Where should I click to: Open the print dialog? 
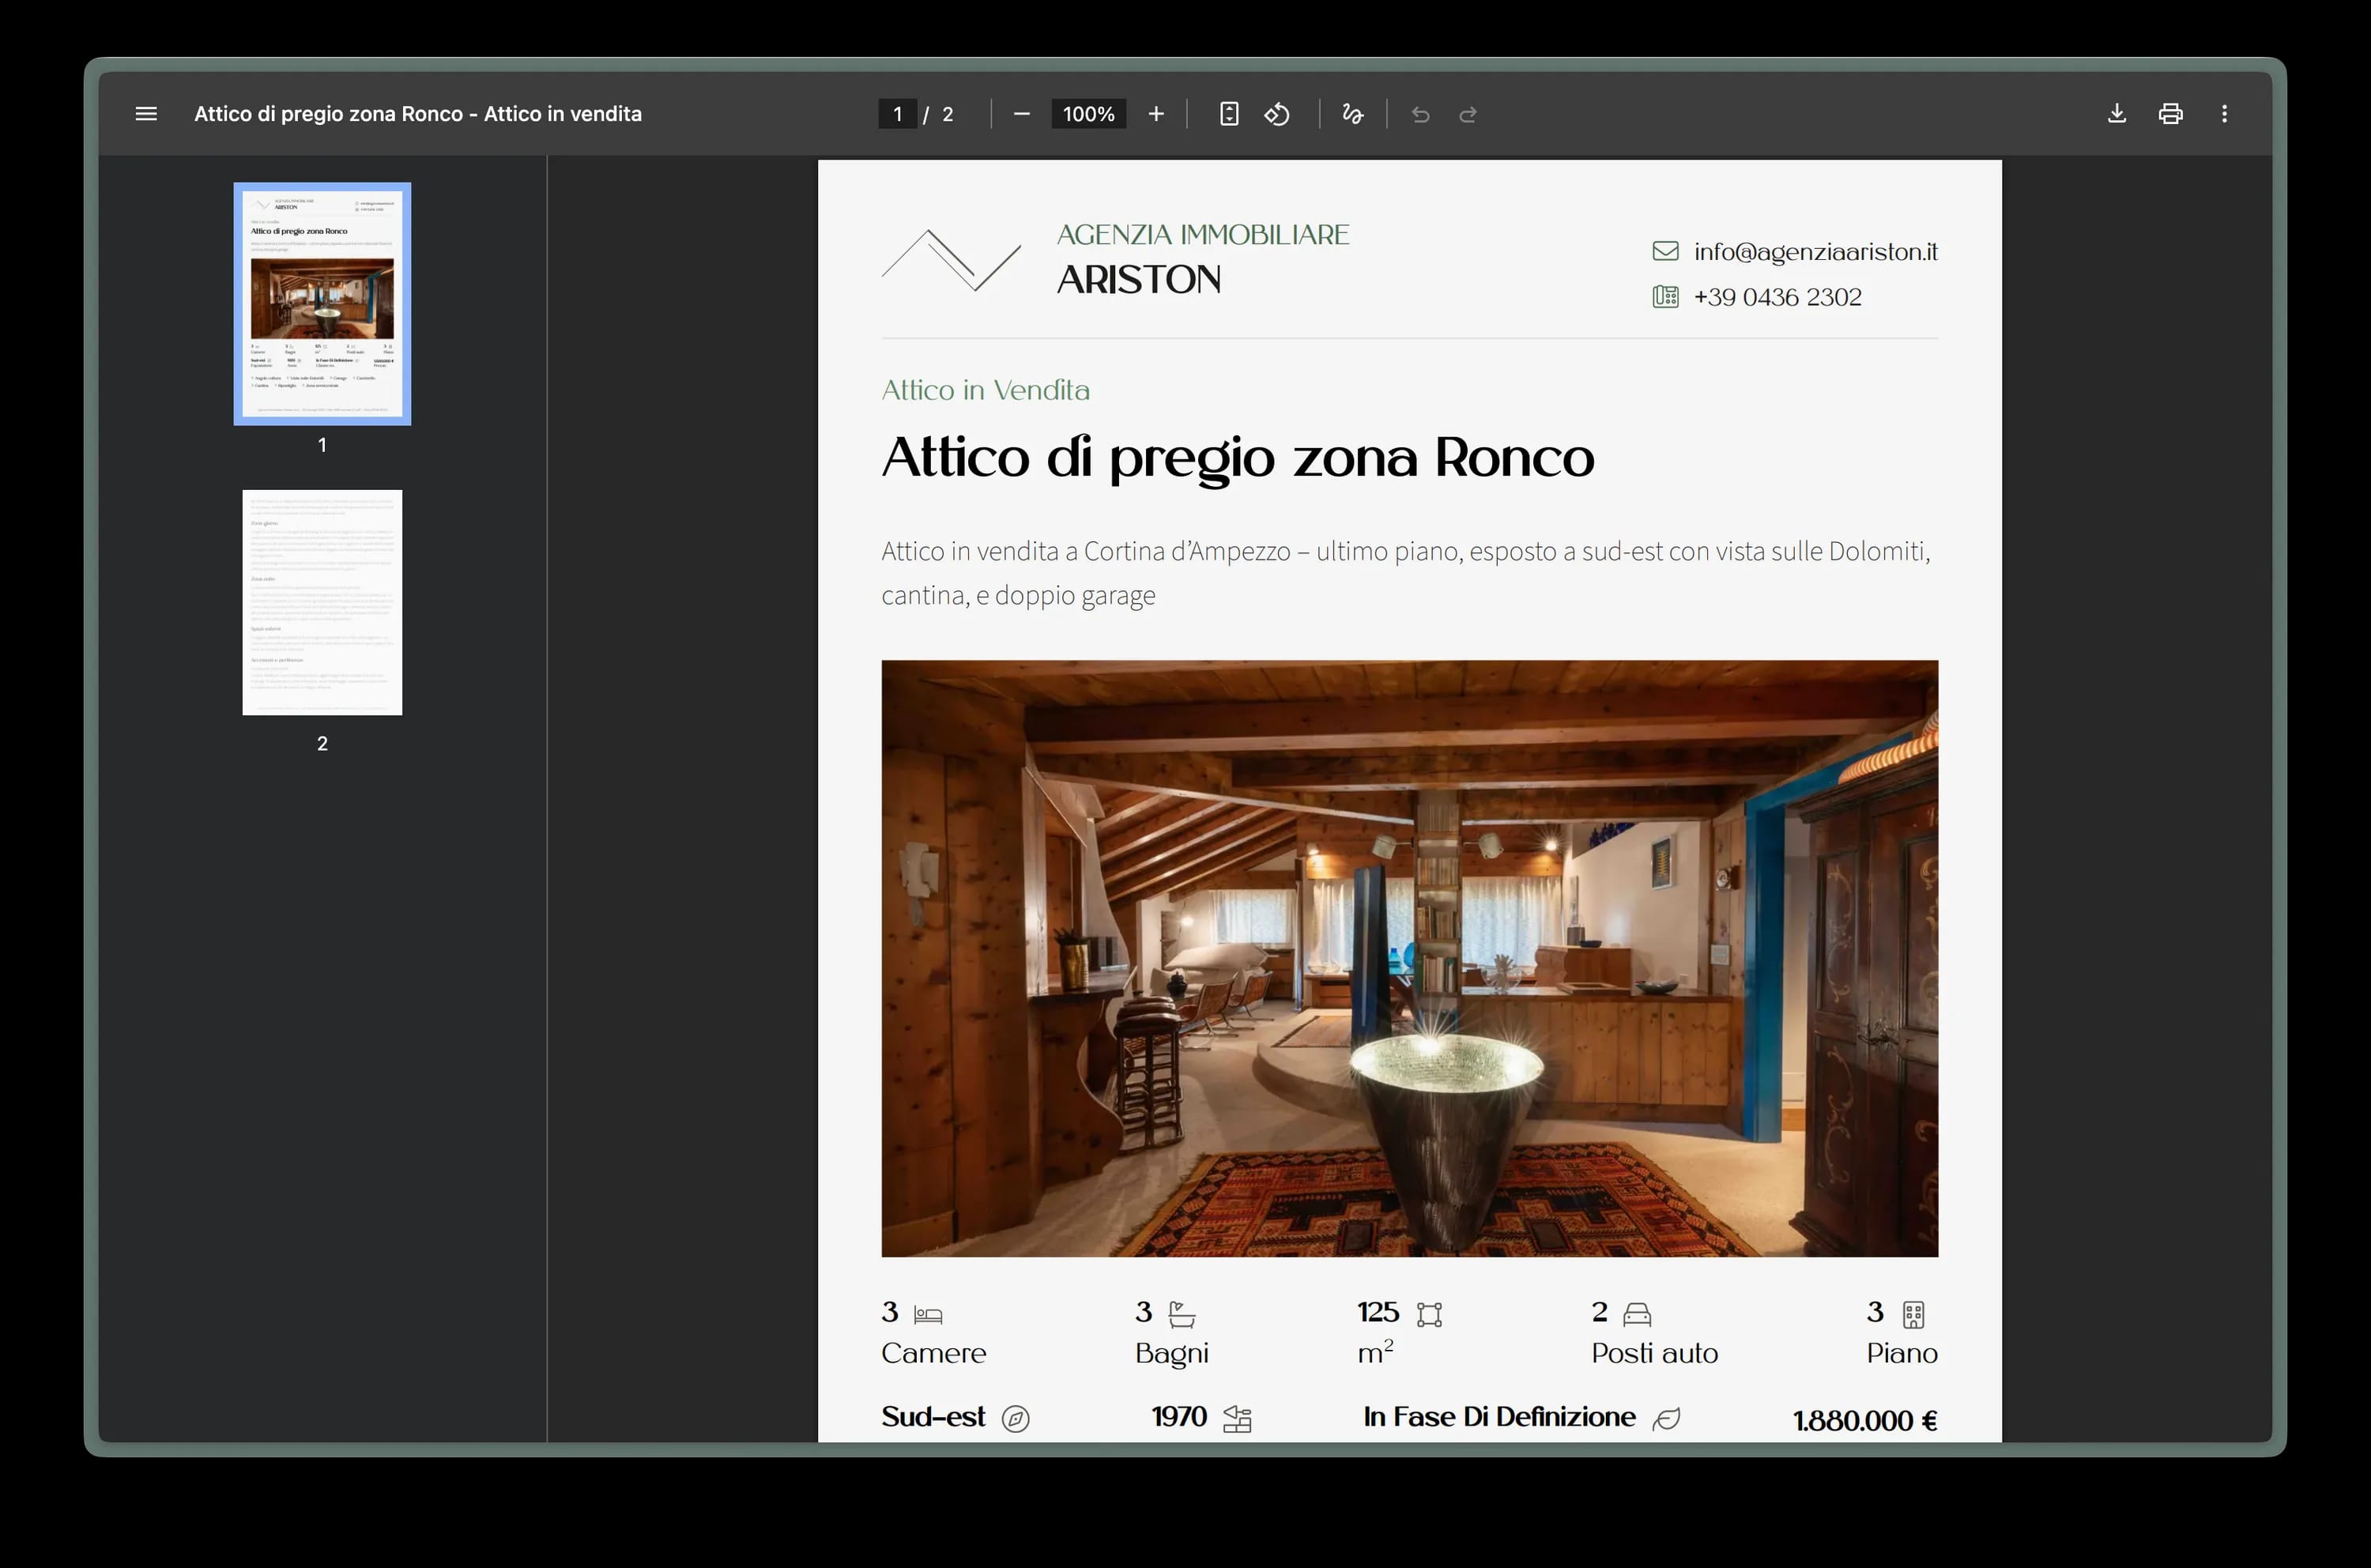[x=2169, y=113]
